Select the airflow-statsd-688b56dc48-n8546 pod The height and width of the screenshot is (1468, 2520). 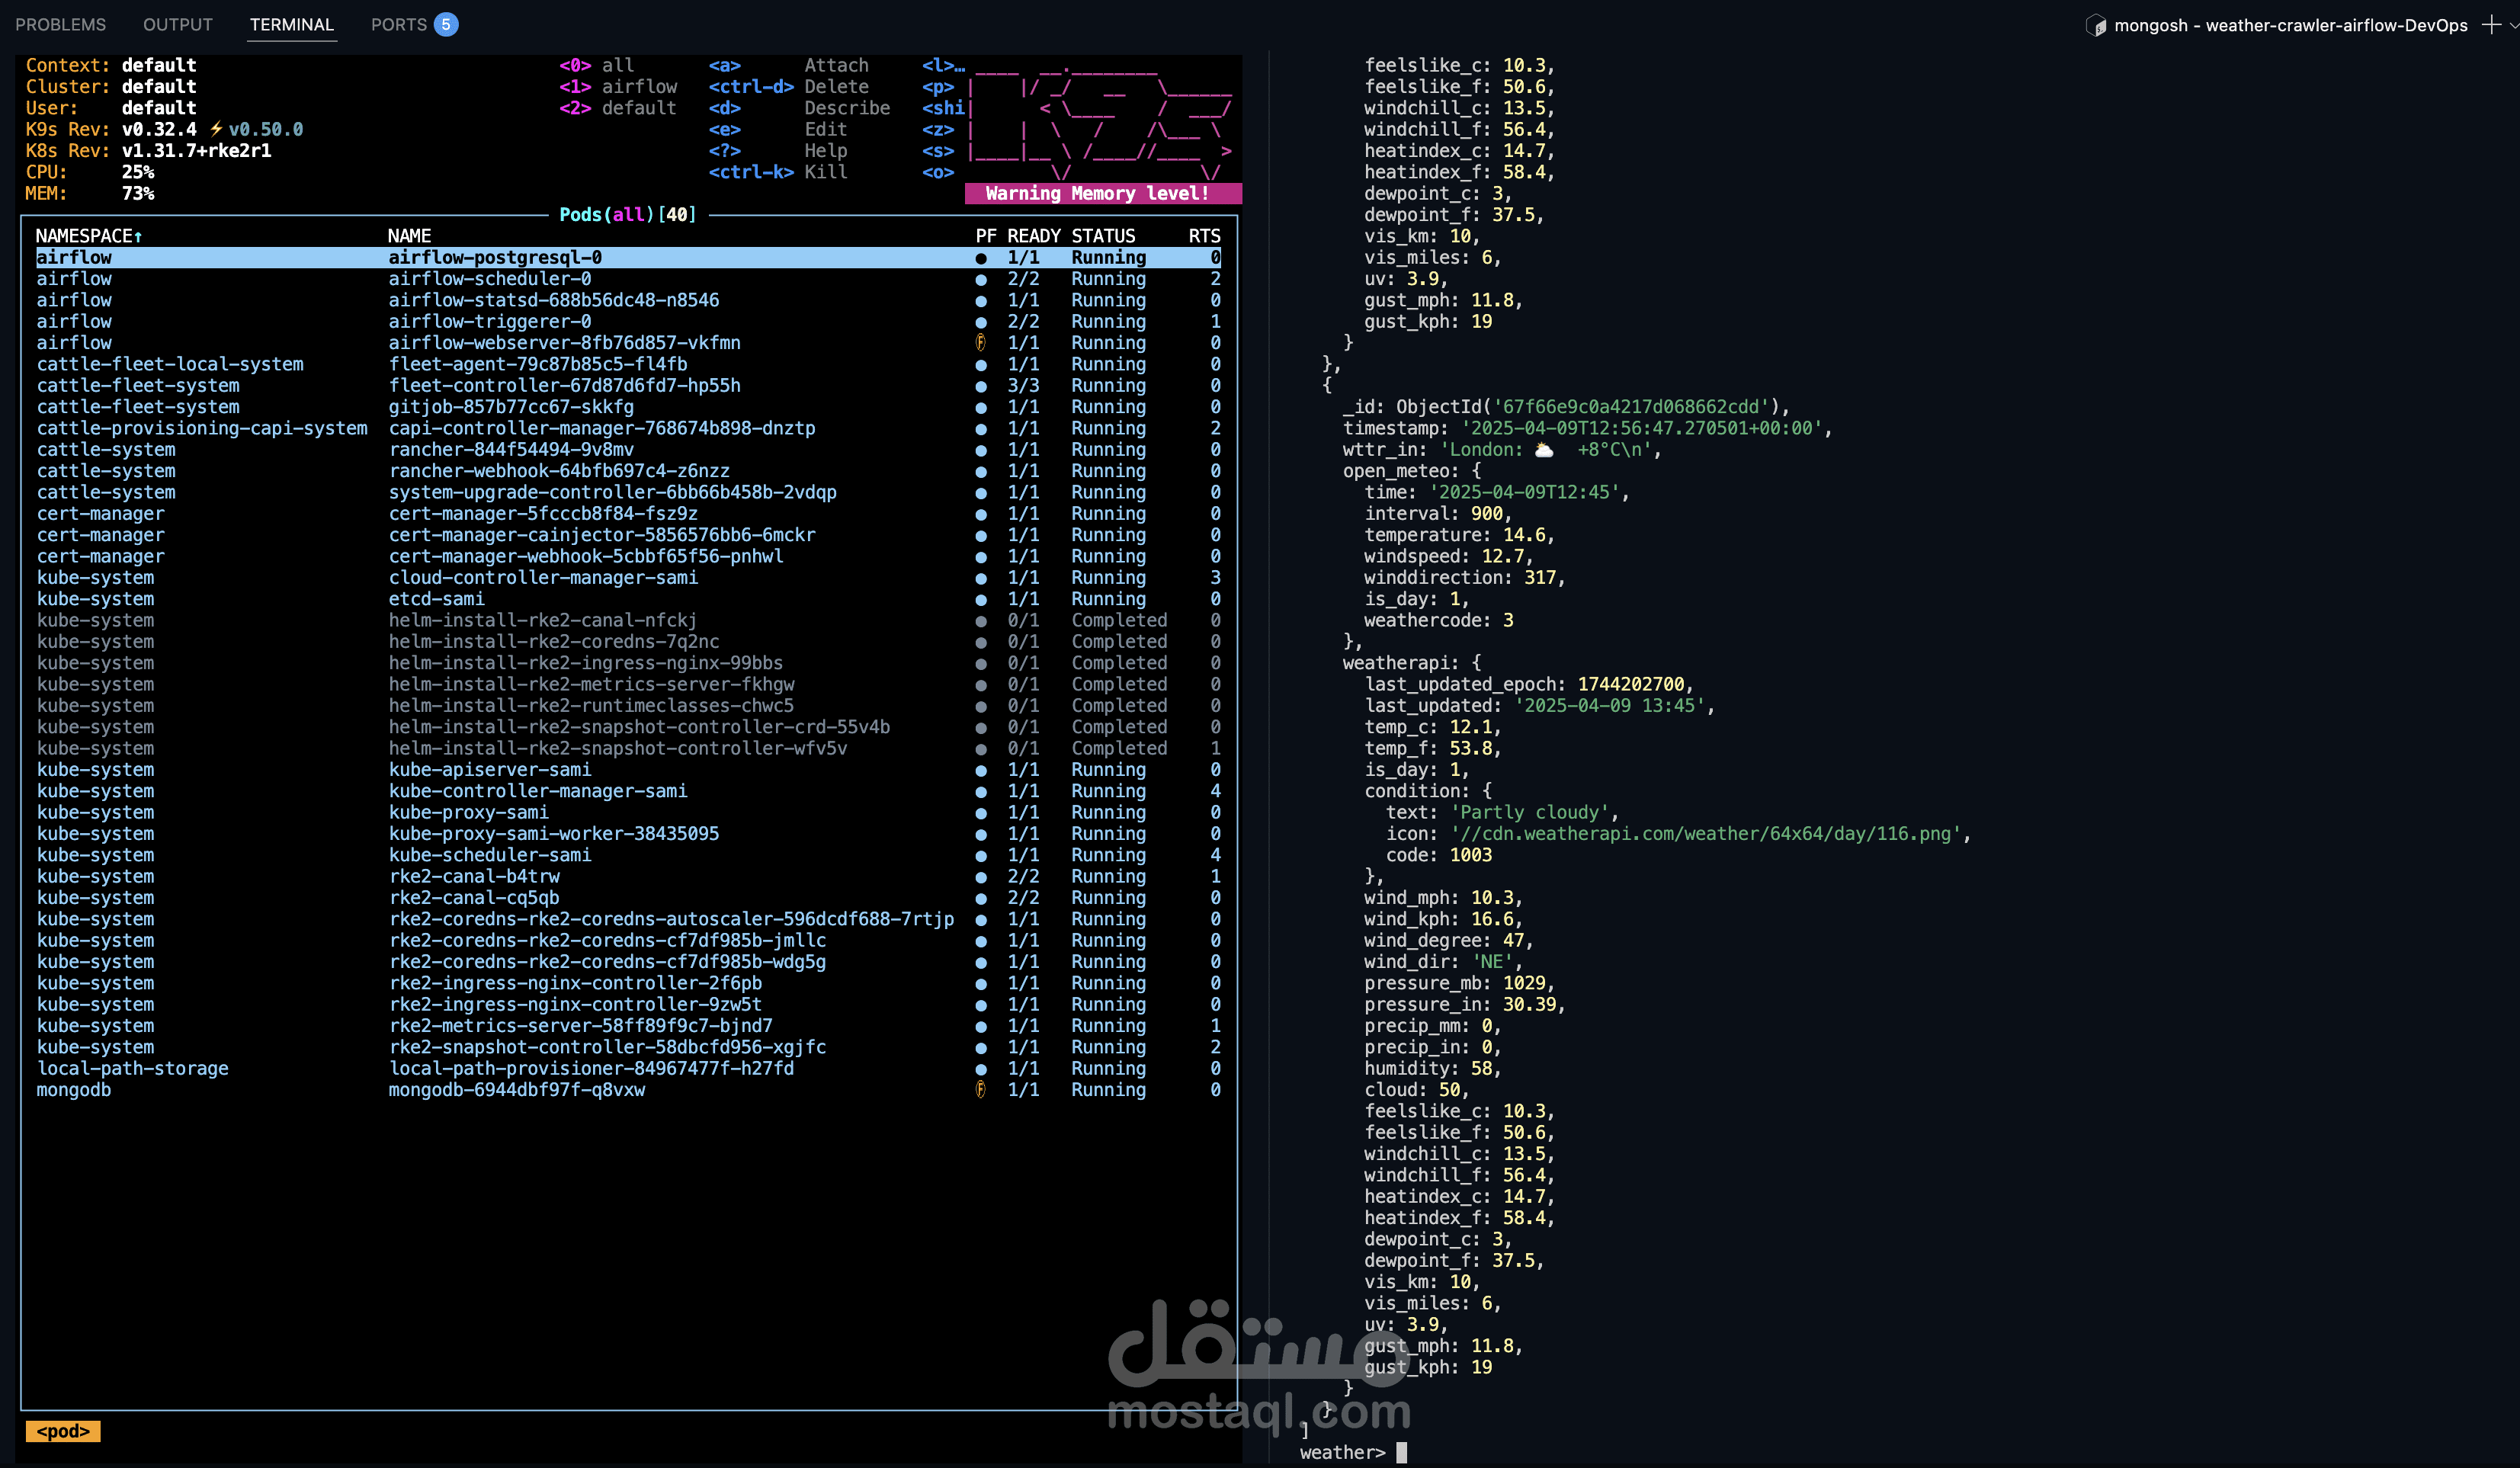click(x=554, y=300)
